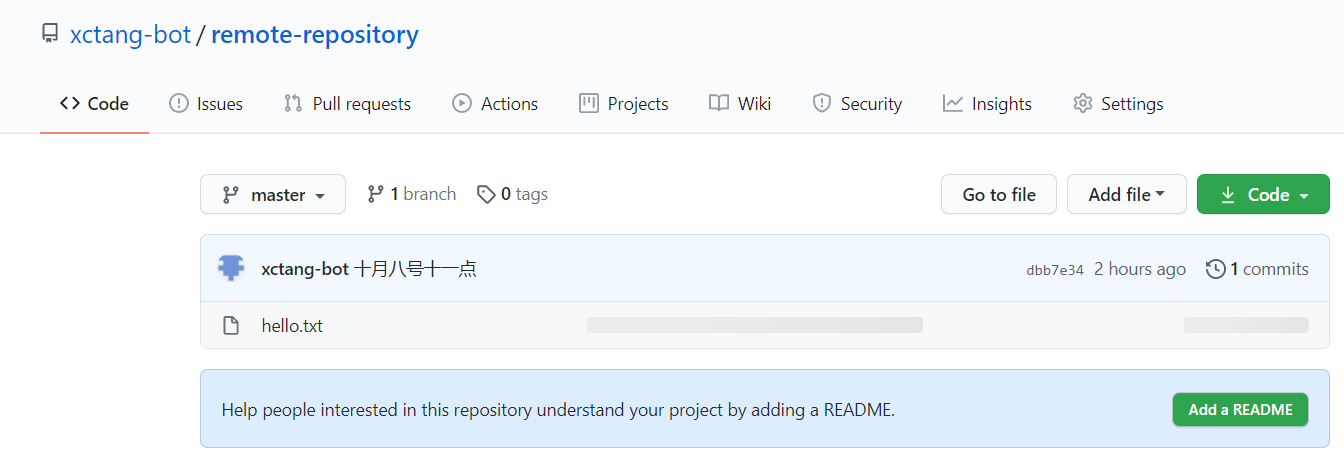Click the repository book icon beside xctang-bot

50,35
